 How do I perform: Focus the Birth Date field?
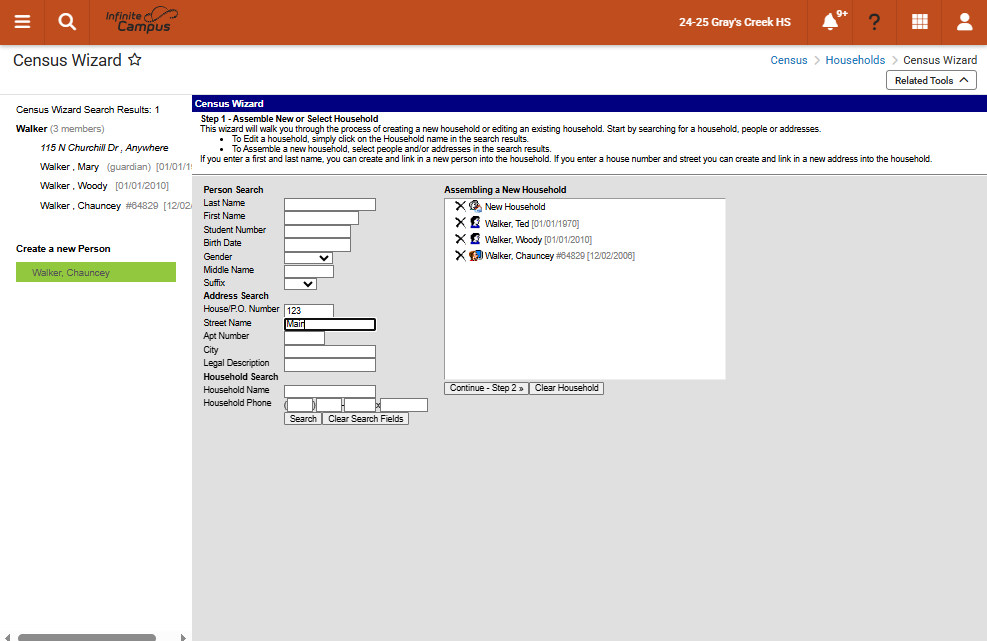317,244
